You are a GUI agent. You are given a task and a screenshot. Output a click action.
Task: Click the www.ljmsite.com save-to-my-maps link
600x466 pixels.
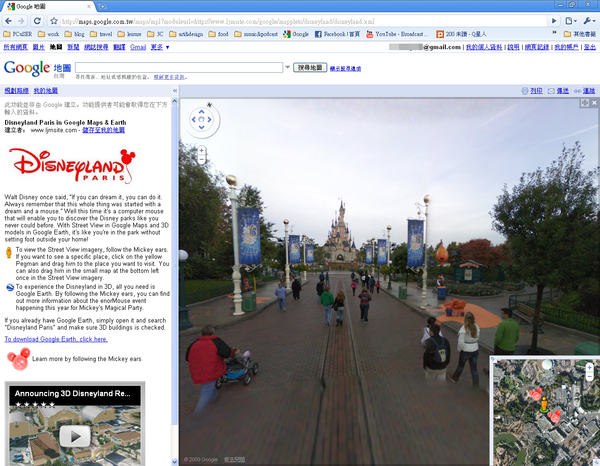coord(103,130)
